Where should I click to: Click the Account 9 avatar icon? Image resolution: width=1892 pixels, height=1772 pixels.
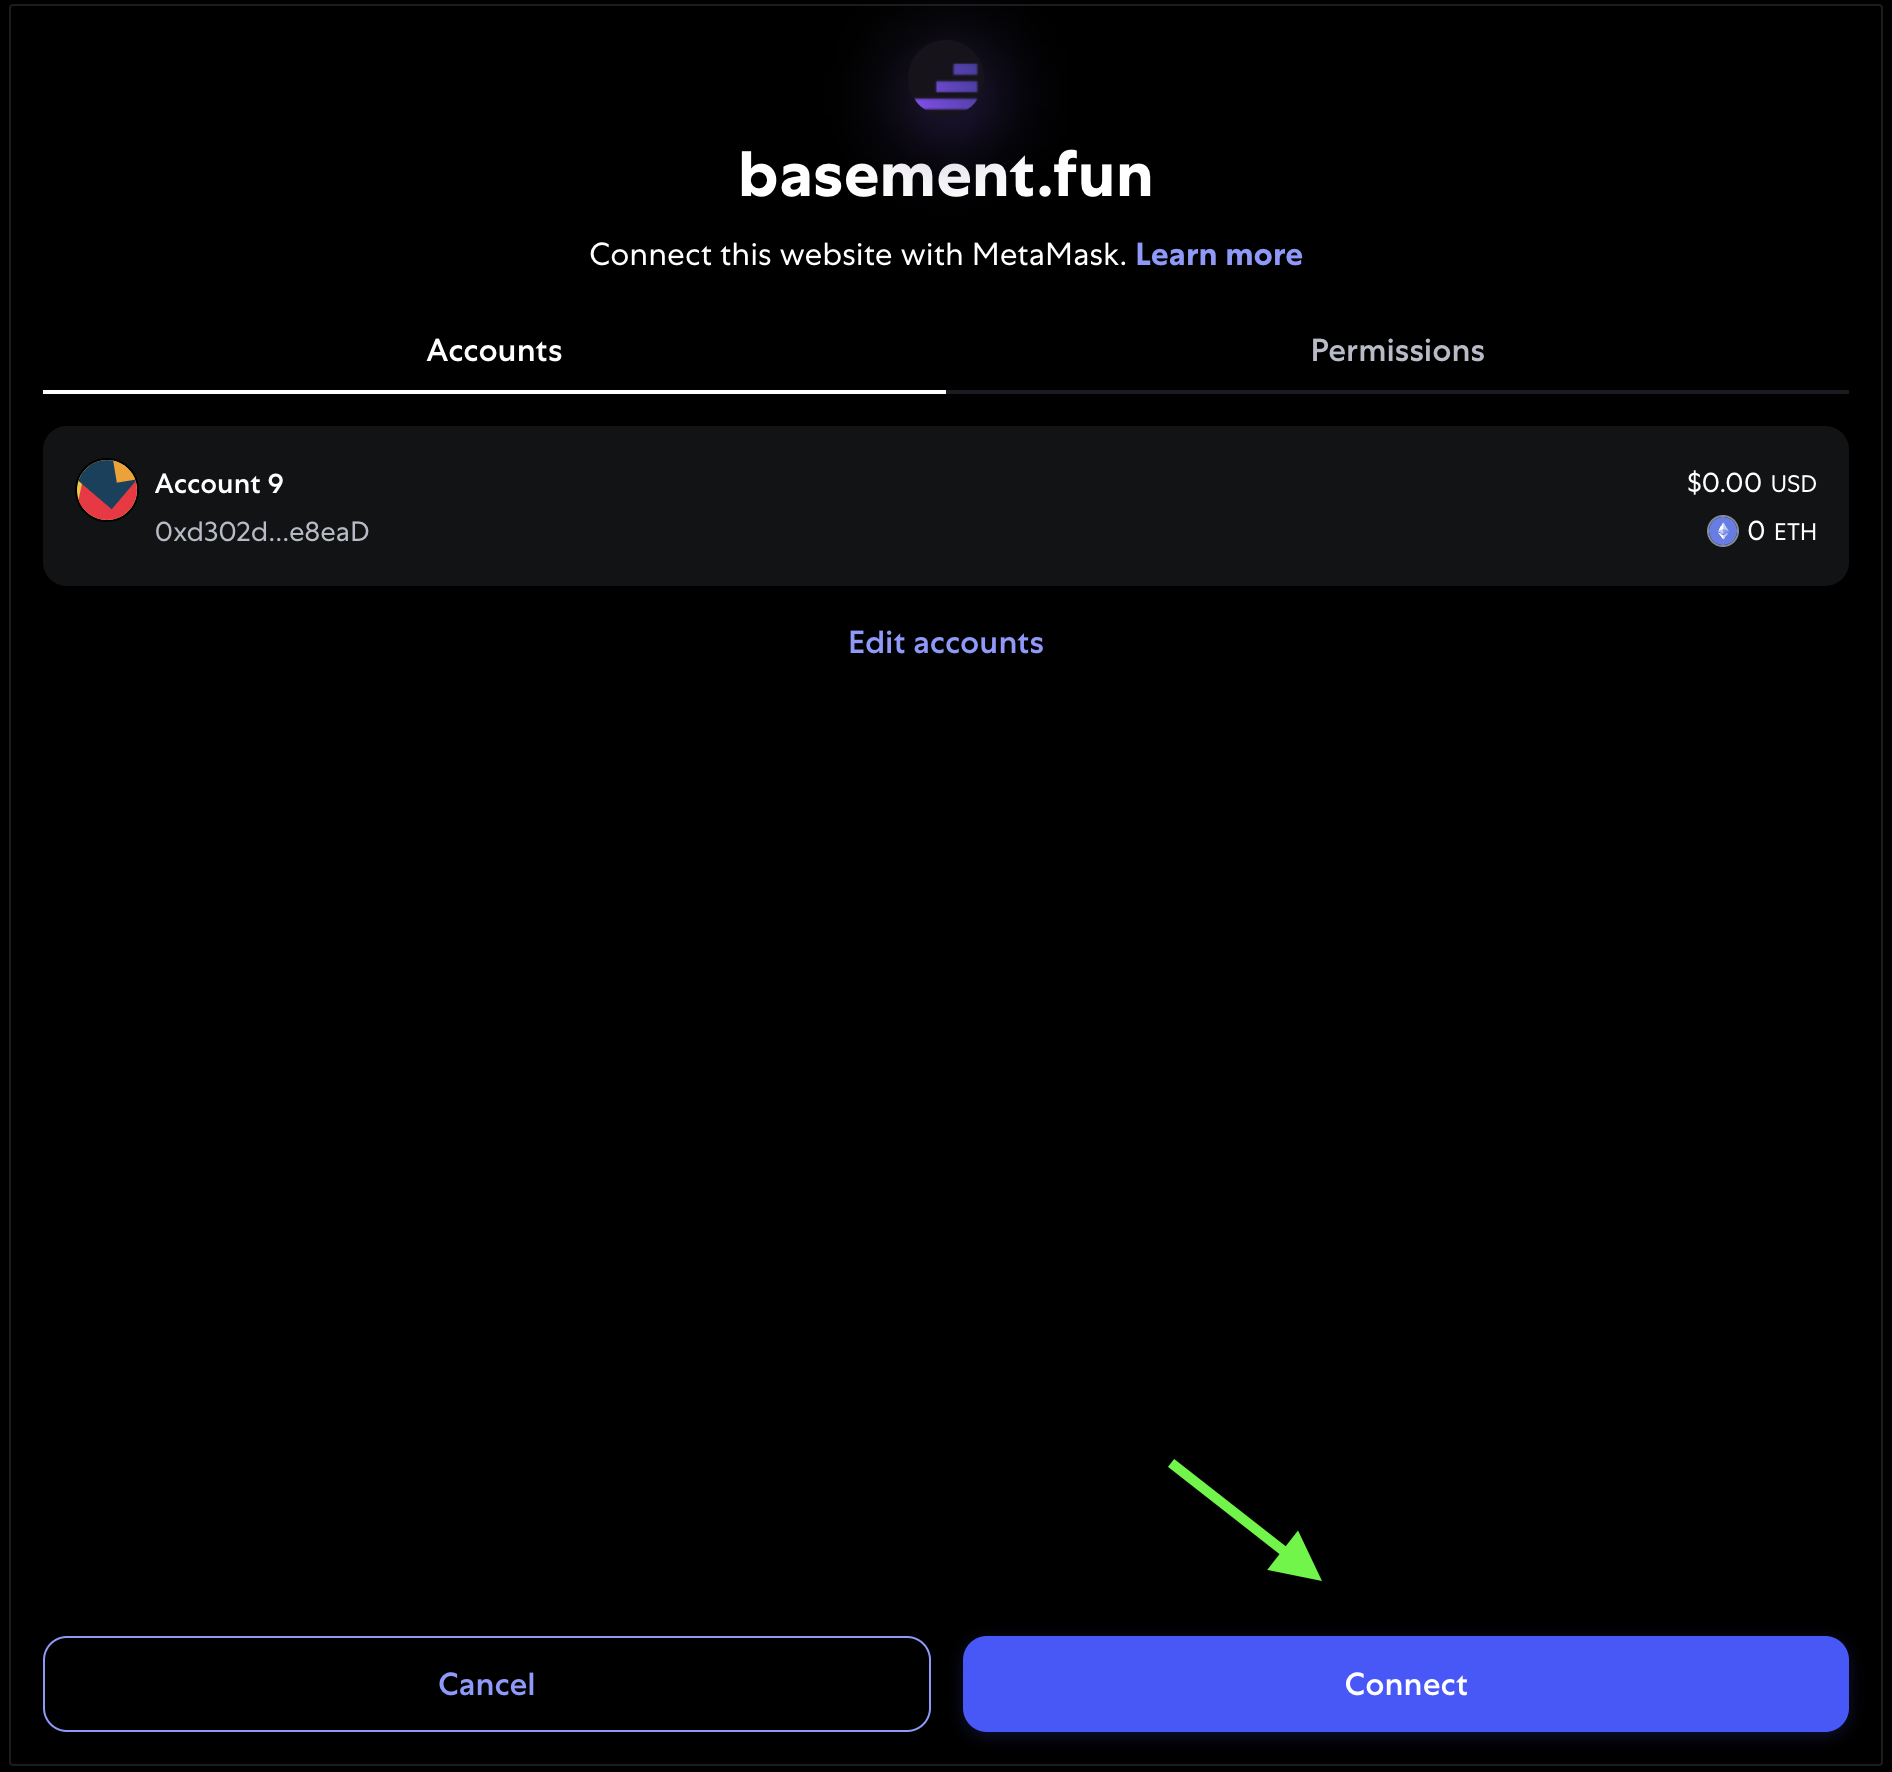[107, 490]
